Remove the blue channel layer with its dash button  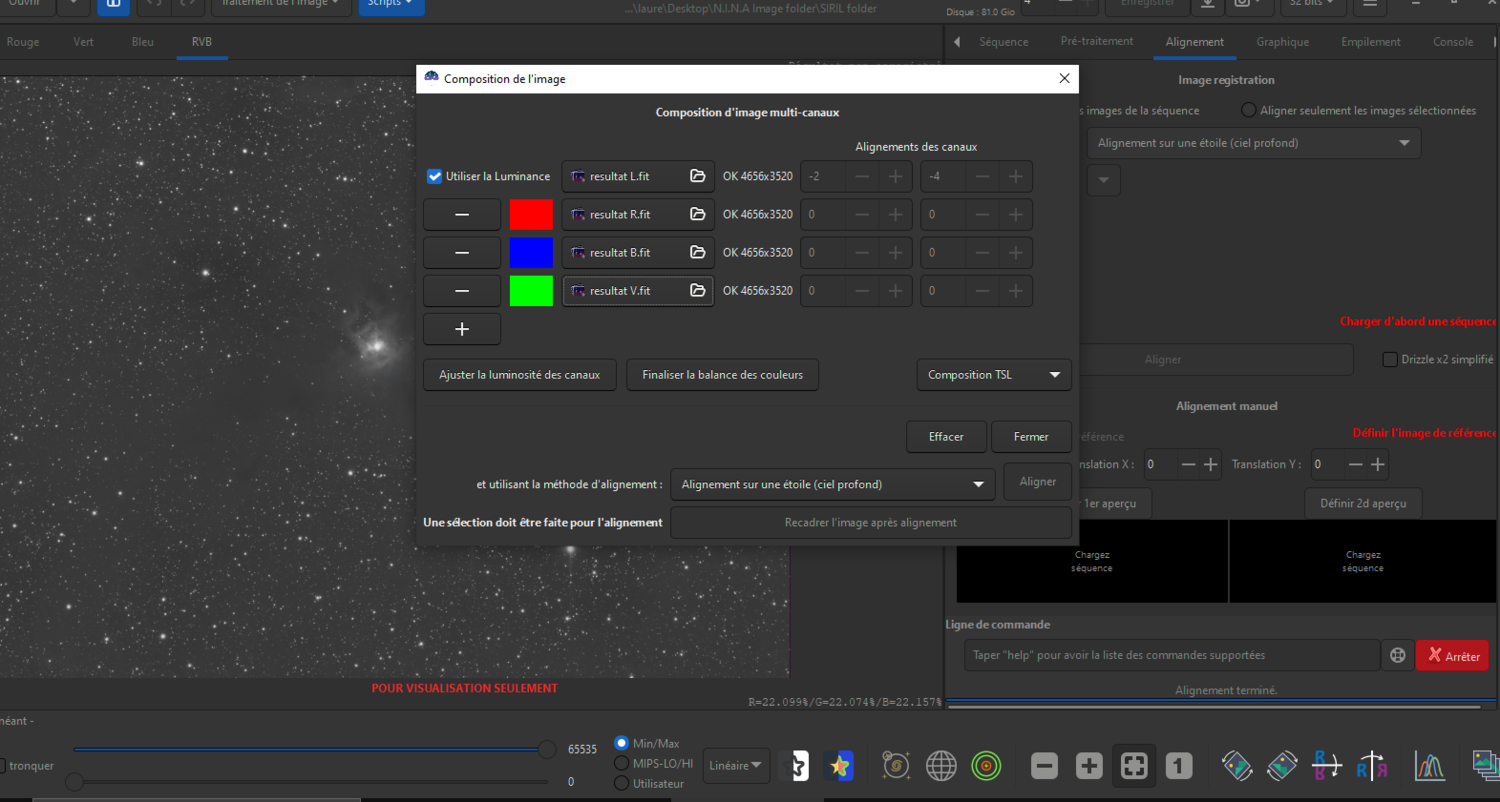click(x=462, y=252)
